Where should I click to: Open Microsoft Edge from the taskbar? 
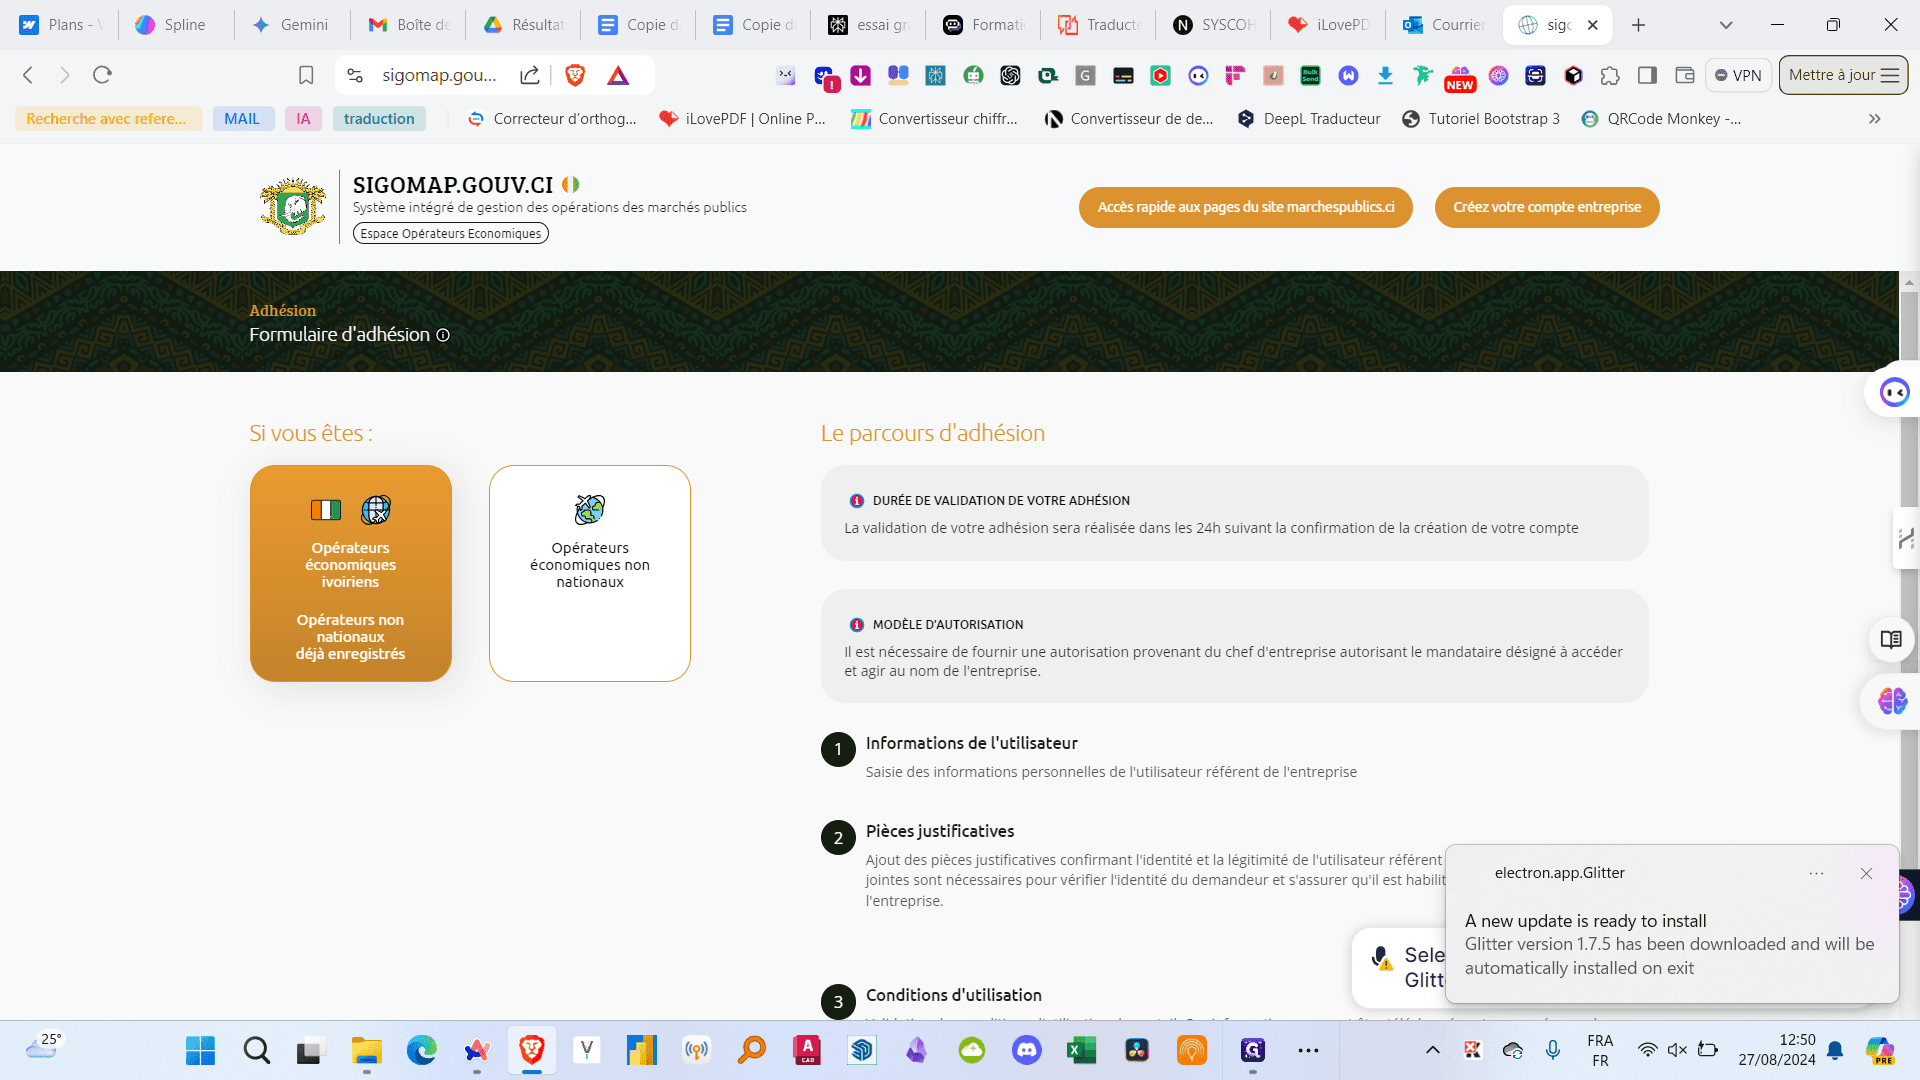coord(422,1050)
